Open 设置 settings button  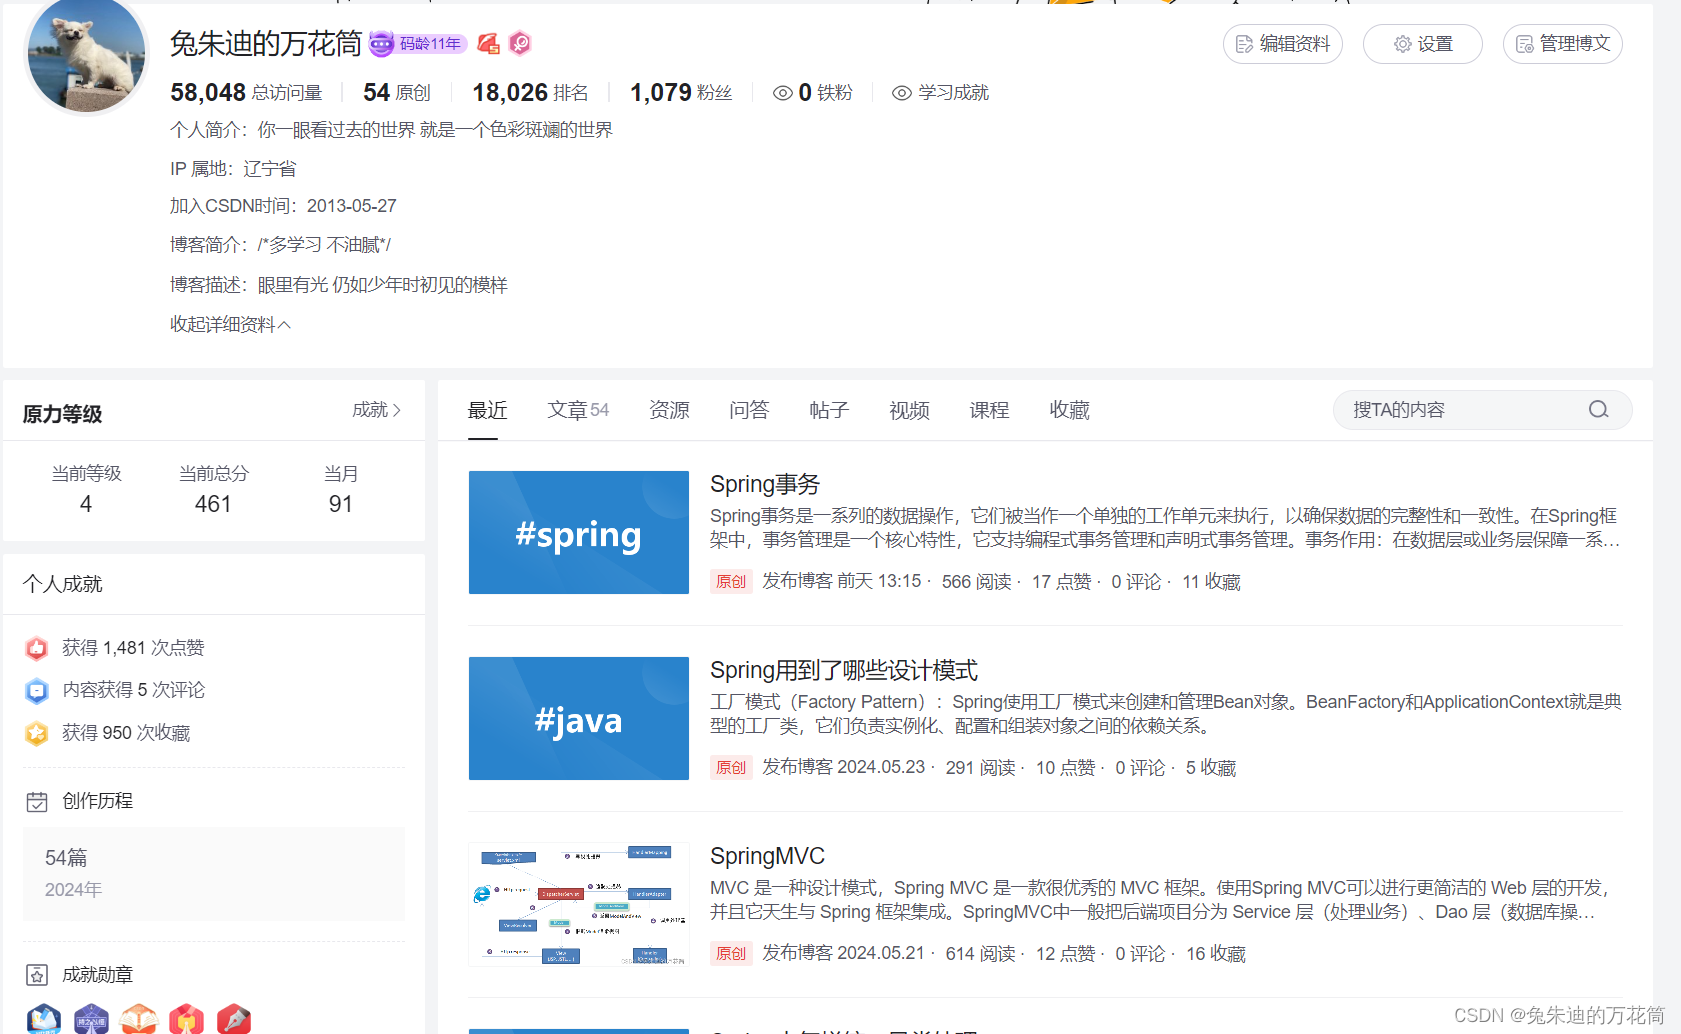[1423, 44]
